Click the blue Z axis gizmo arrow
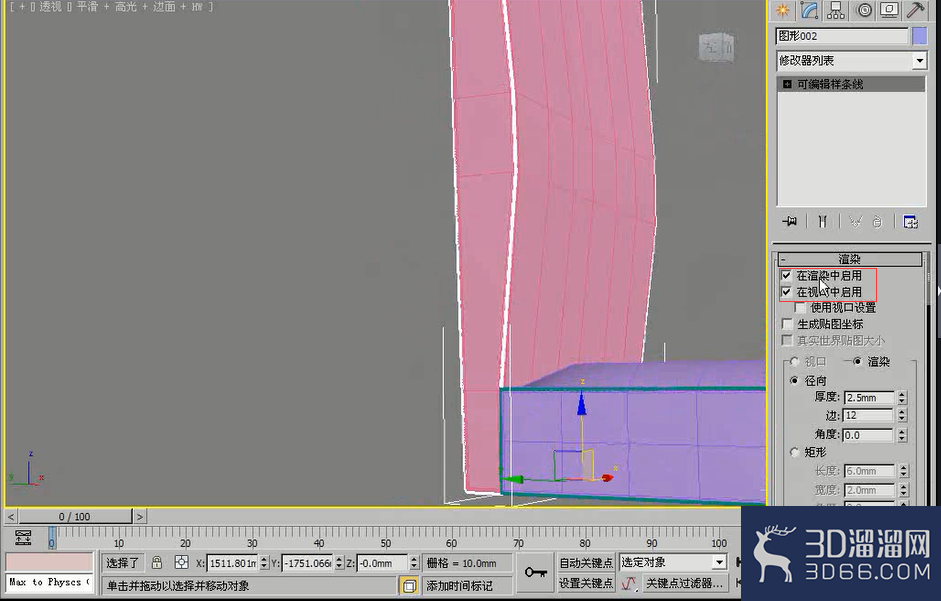 click(581, 403)
